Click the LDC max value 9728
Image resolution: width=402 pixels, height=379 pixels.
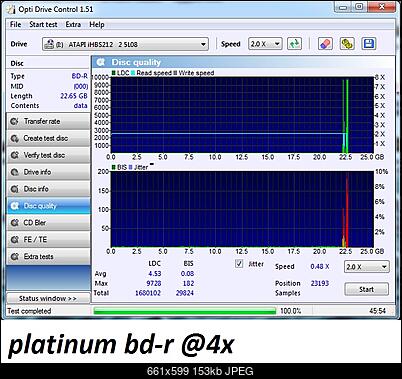pyautogui.click(x=154, y=283)
